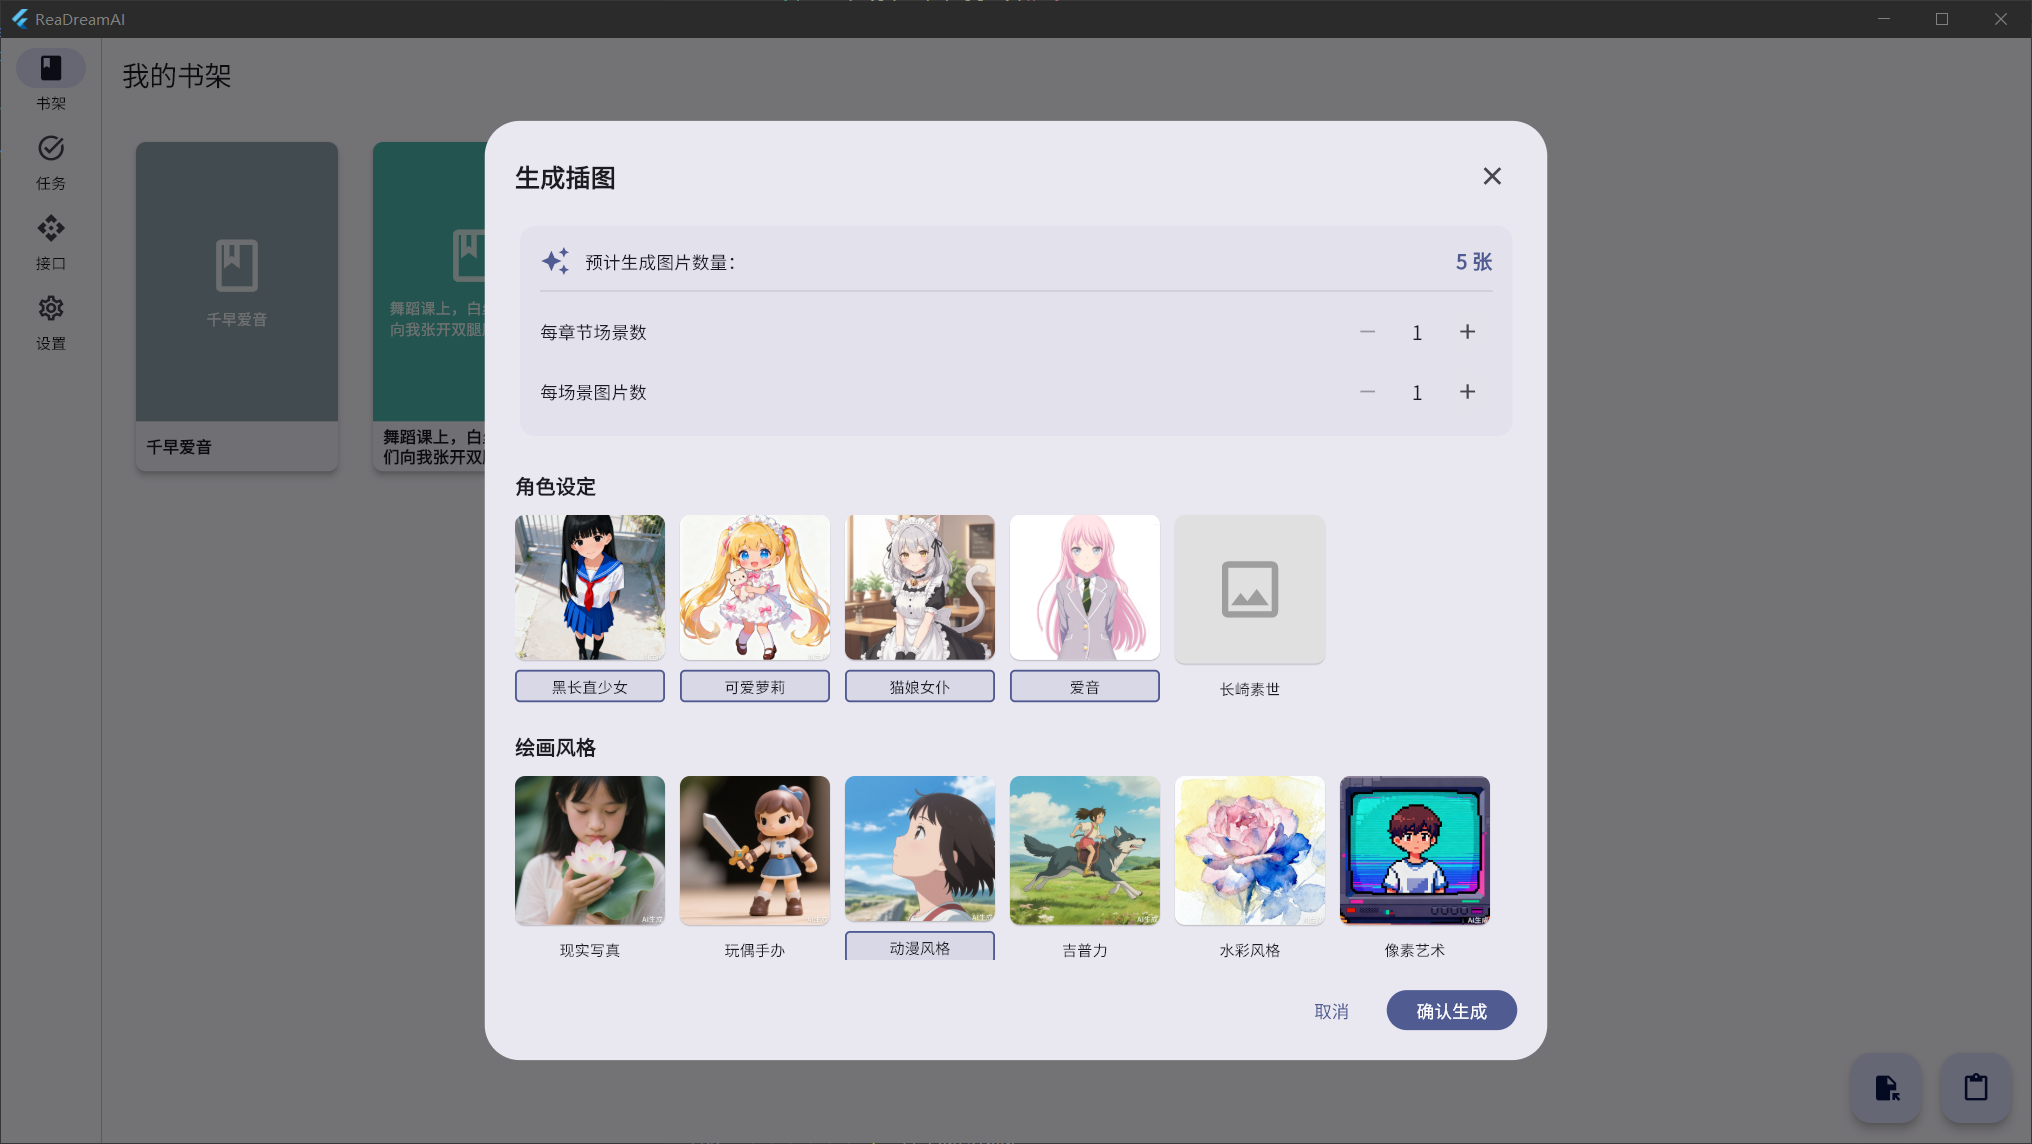This screenshot has width=2032, height=1144.
Task: Close the 生成插图 dialog with X
Action: tap(1492, 177)
